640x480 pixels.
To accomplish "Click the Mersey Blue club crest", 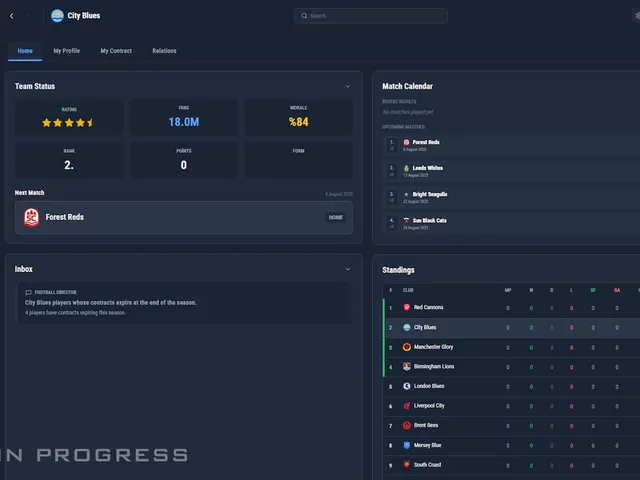I will 407,445.
